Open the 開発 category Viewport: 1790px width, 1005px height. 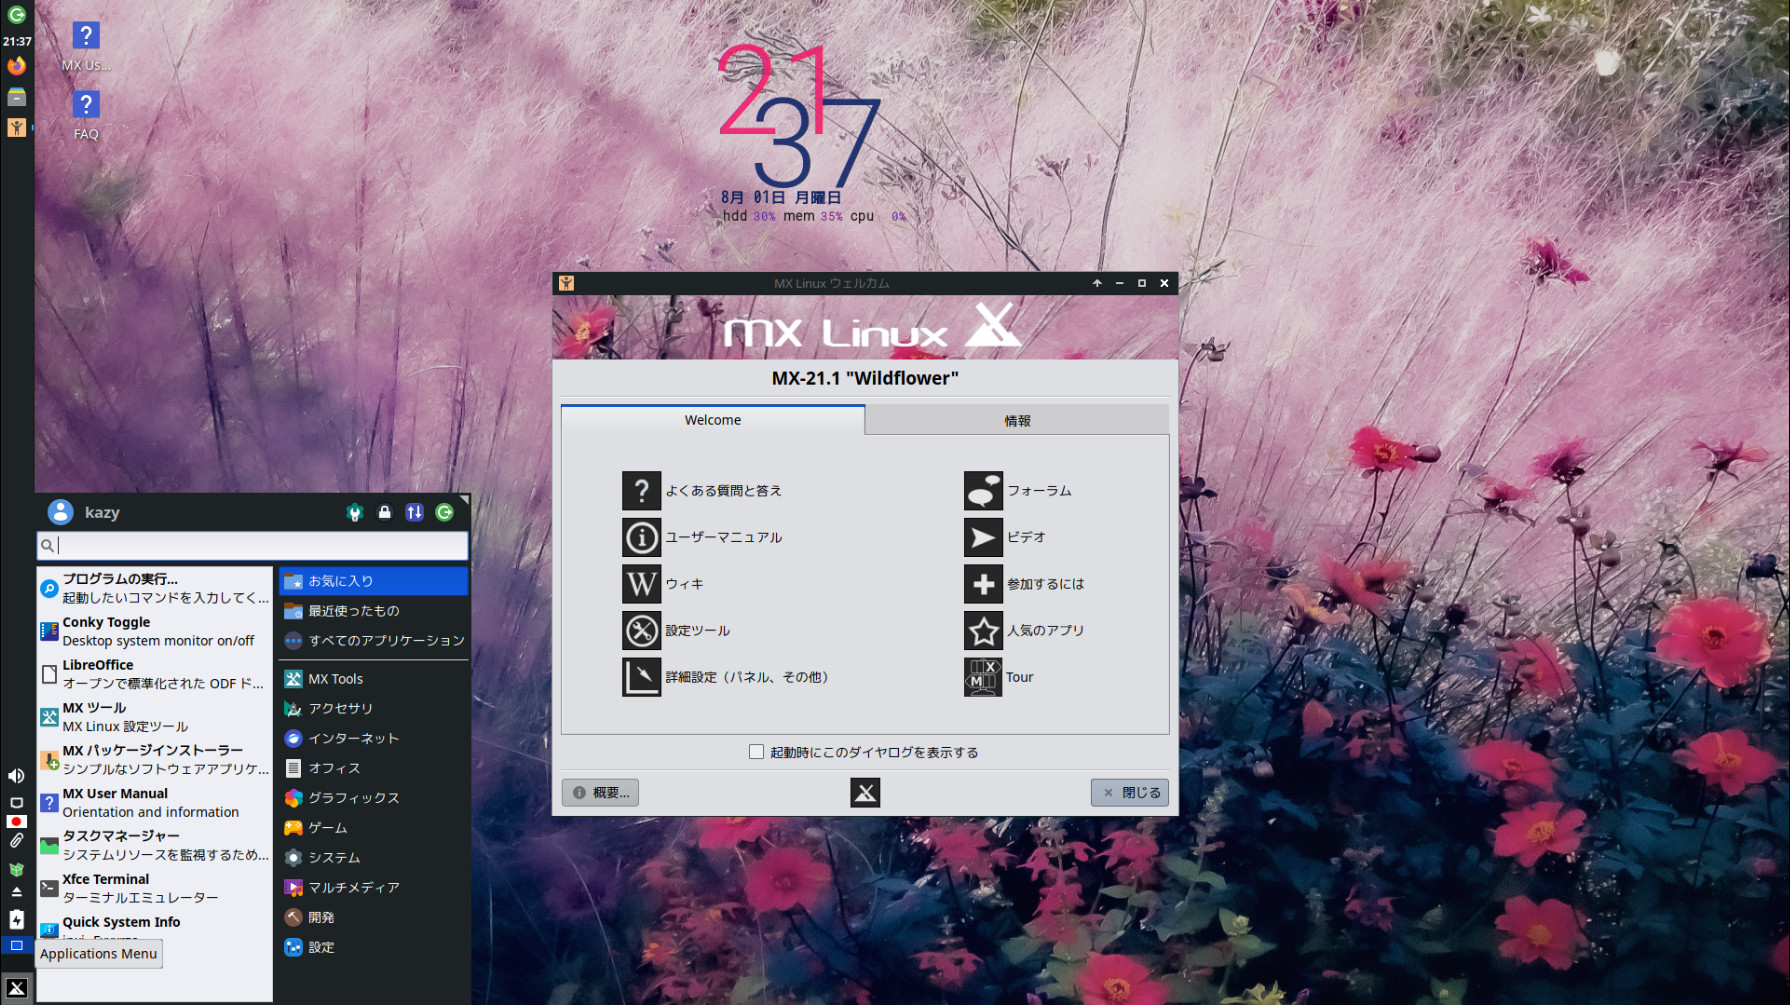373,918
